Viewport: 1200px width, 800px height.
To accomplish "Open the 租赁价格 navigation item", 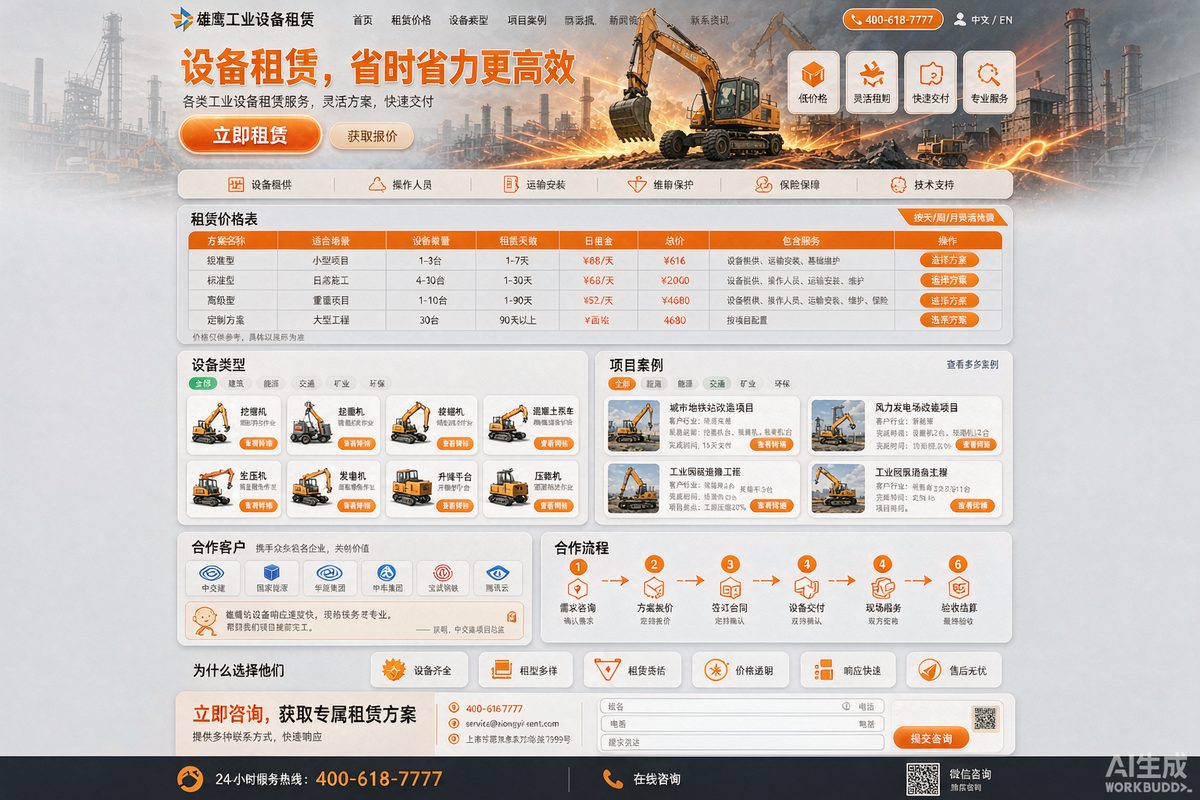I will tap(411, 20).
